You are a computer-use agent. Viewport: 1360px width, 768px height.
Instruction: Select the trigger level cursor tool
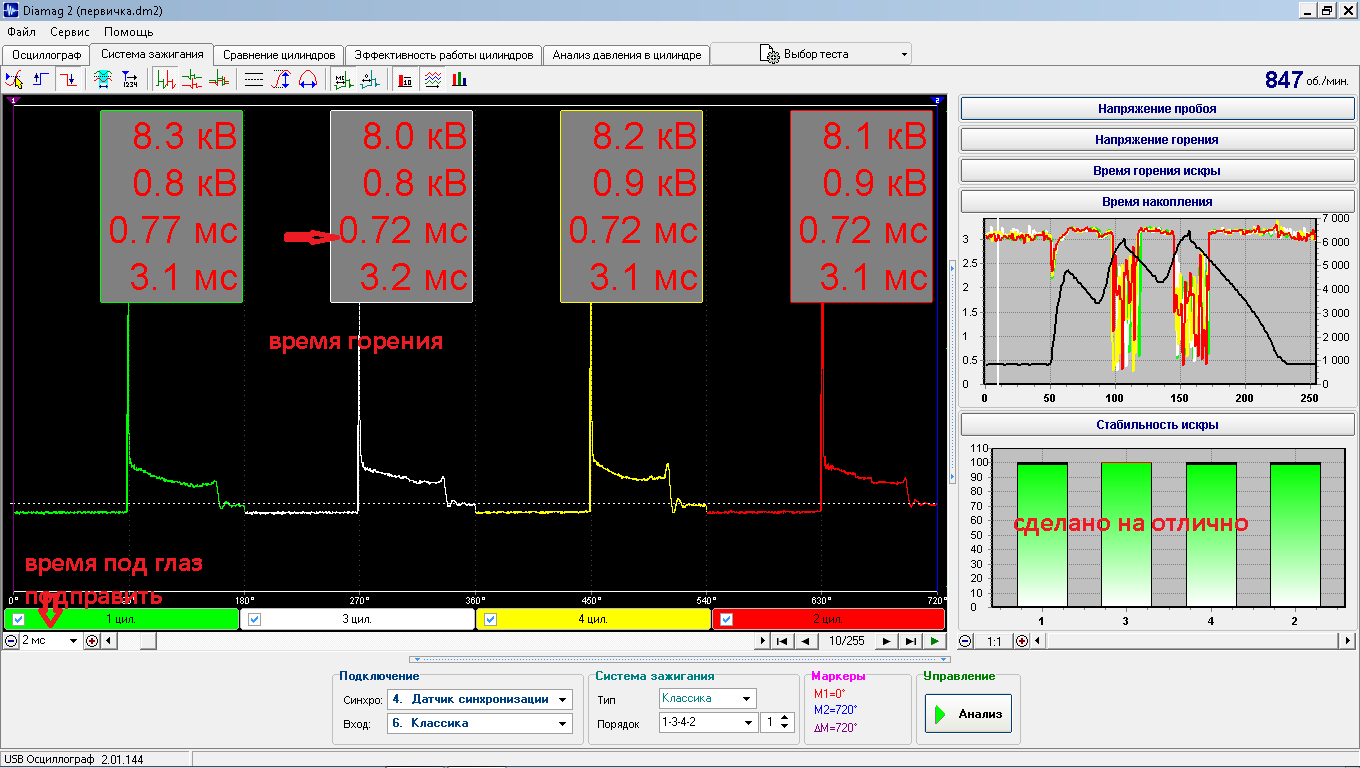(x=14, y=80)
